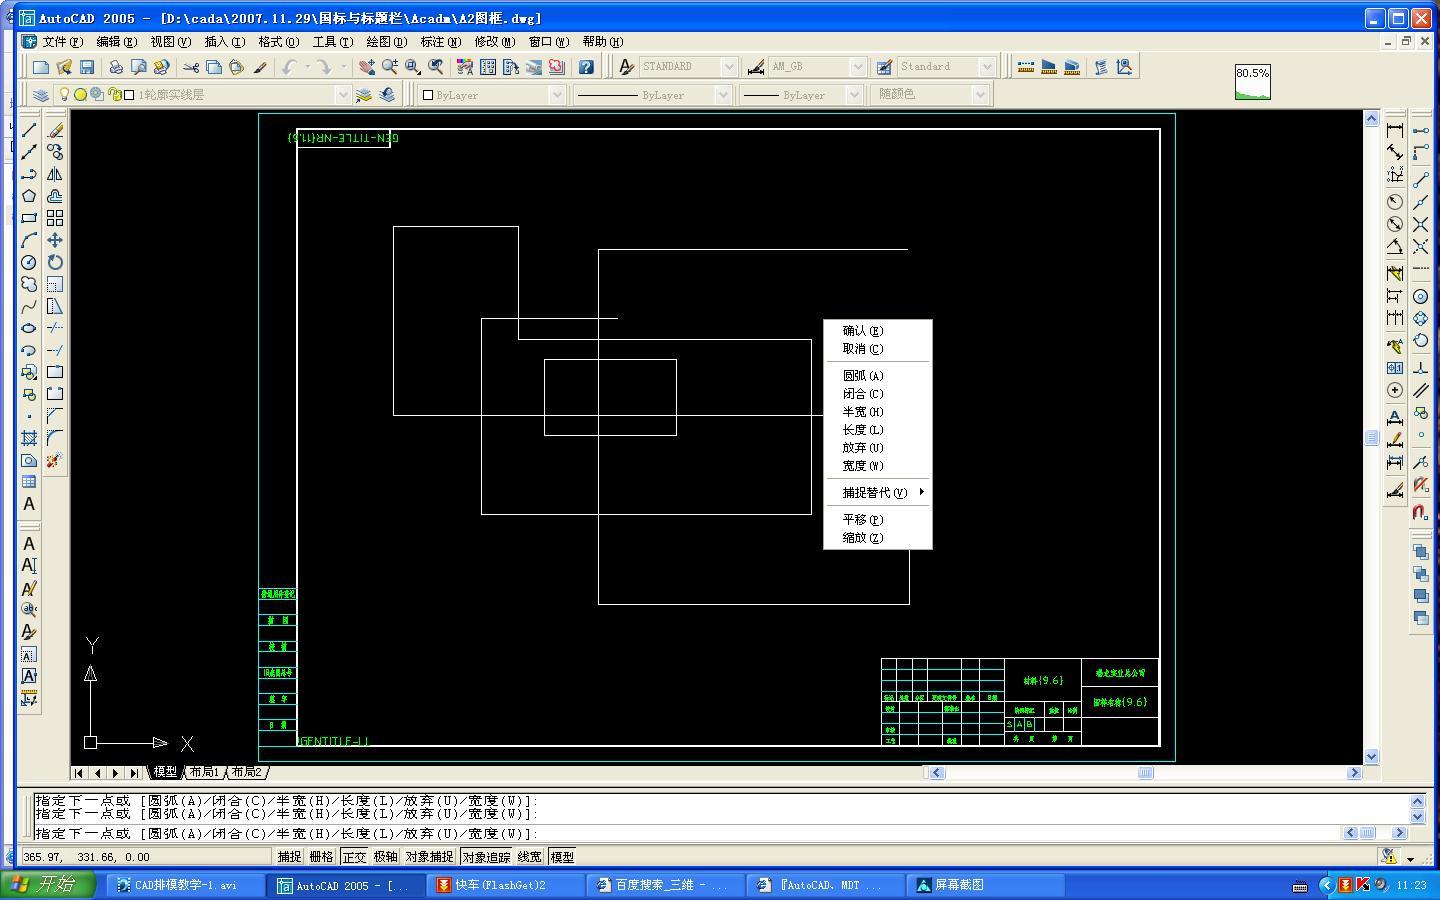Toggle 对象捕捉 object snap
Screen dimensions: 1440x900
point(429,857)
